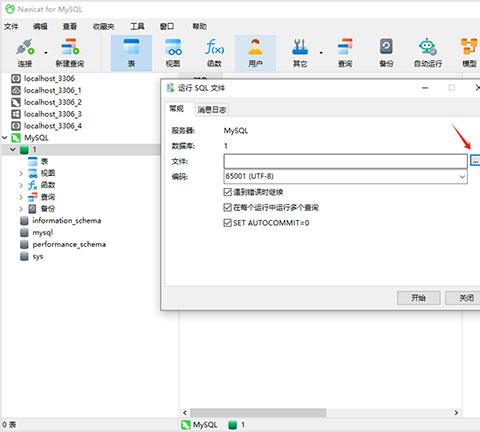480x432 pixels.
Task: Click the information_schema database icon
Action: 24,221
